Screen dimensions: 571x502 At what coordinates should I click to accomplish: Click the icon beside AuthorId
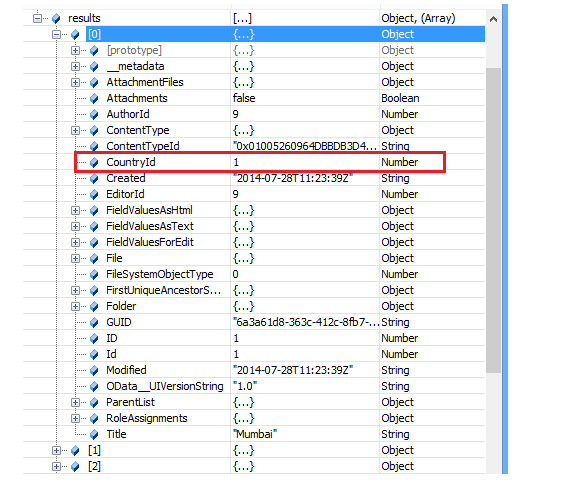[94, 114]
